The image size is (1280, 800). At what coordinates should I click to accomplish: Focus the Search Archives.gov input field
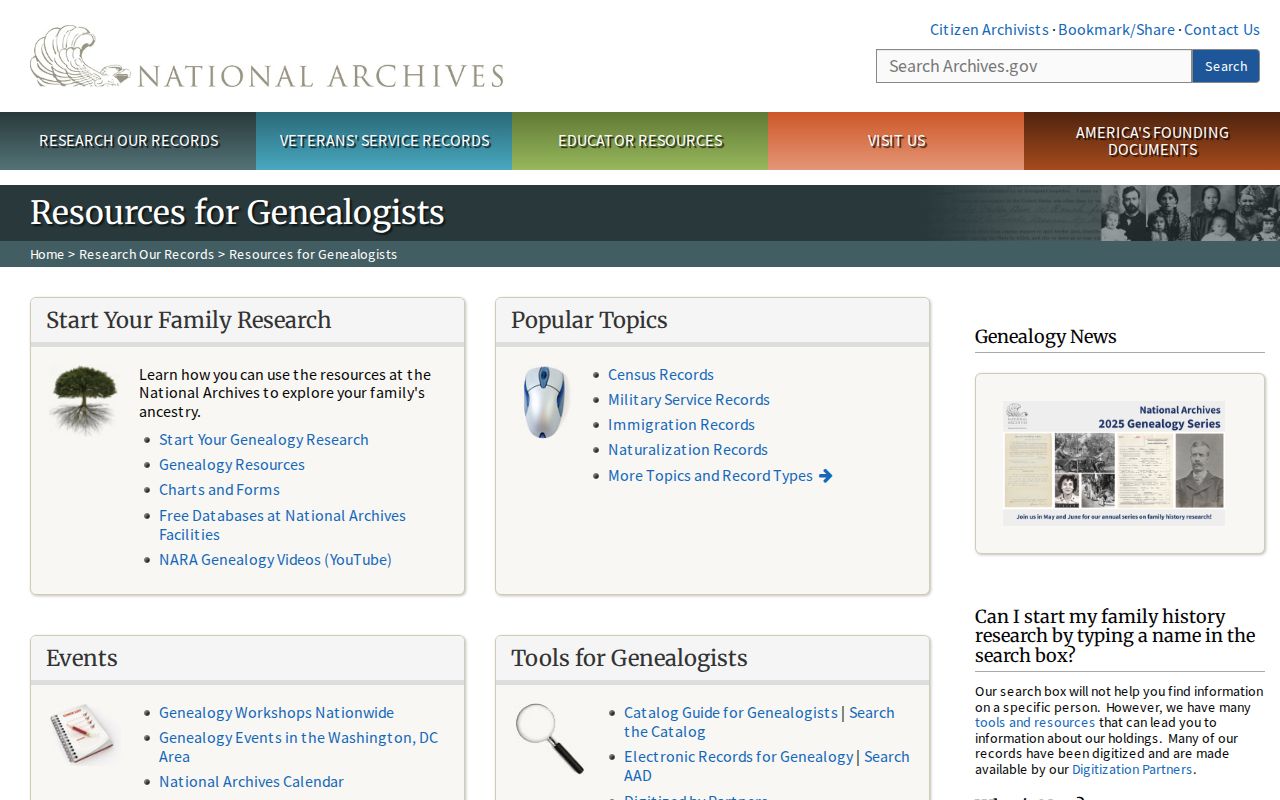(x=1034, y=66)
